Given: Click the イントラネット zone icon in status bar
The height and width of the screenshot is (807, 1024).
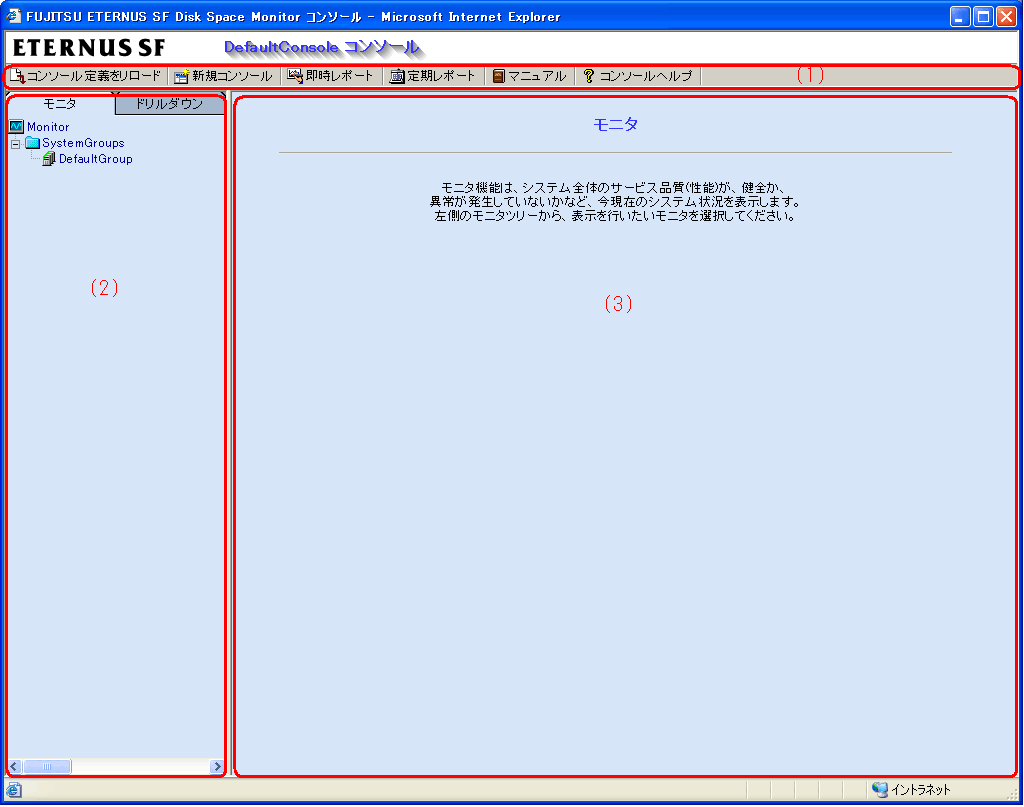Looking at the screenshot, I should pyautogui.click(x=880, y=790).
